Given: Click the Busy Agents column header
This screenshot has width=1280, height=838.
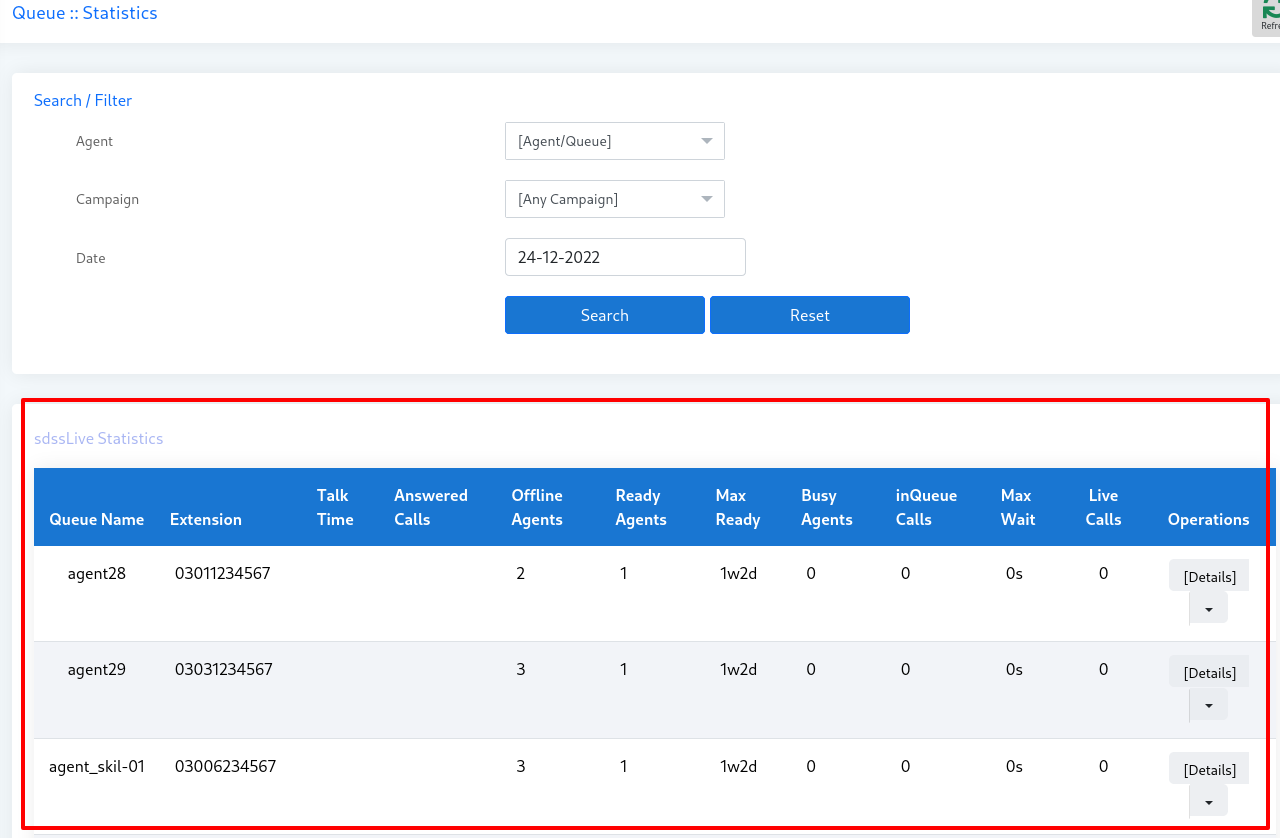Looking at the screenshot, I should tap(827, 507).
